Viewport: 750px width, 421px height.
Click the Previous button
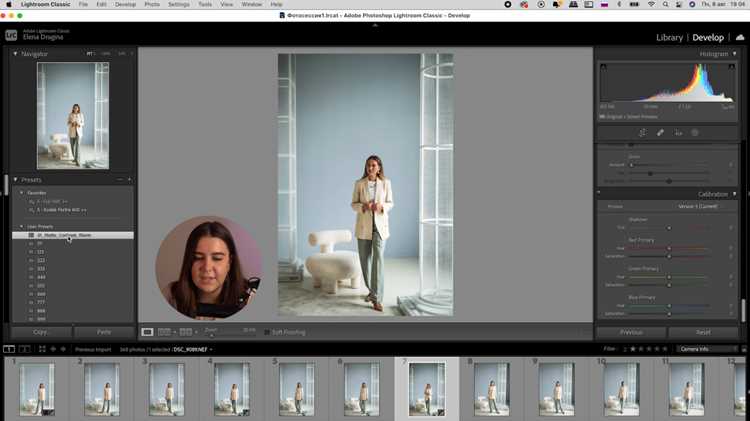[x=631, y=332]
